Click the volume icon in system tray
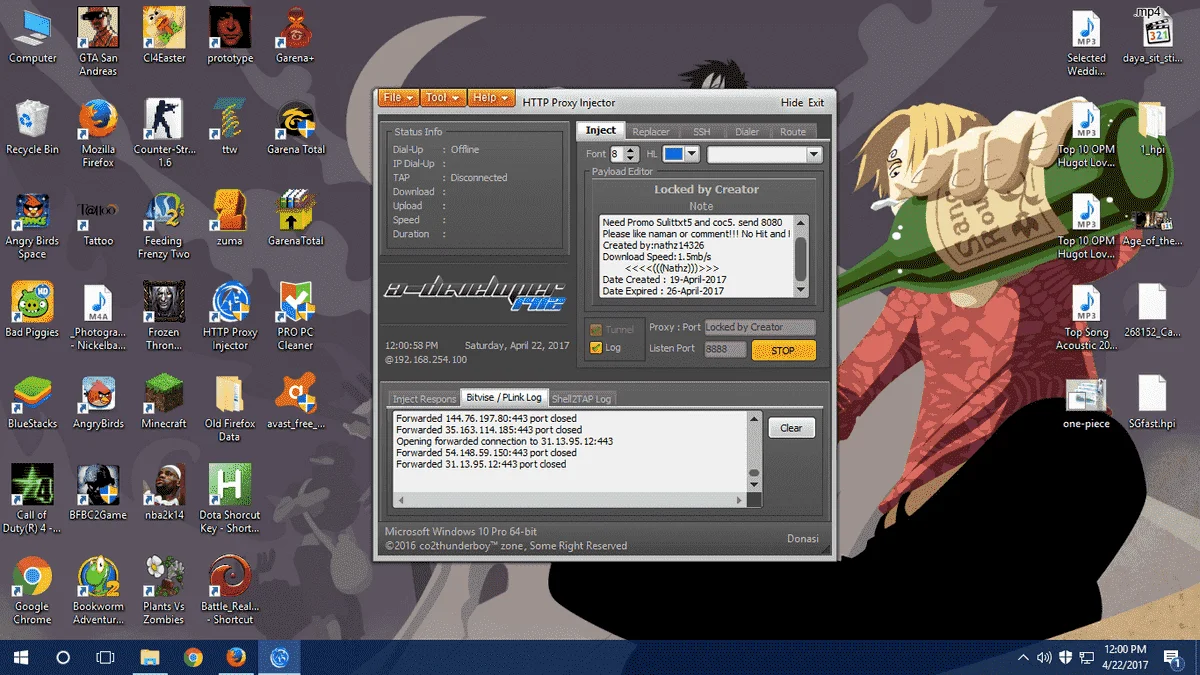The height and width of the screenshot is (675, 1200). click(x=1044, y=657)
